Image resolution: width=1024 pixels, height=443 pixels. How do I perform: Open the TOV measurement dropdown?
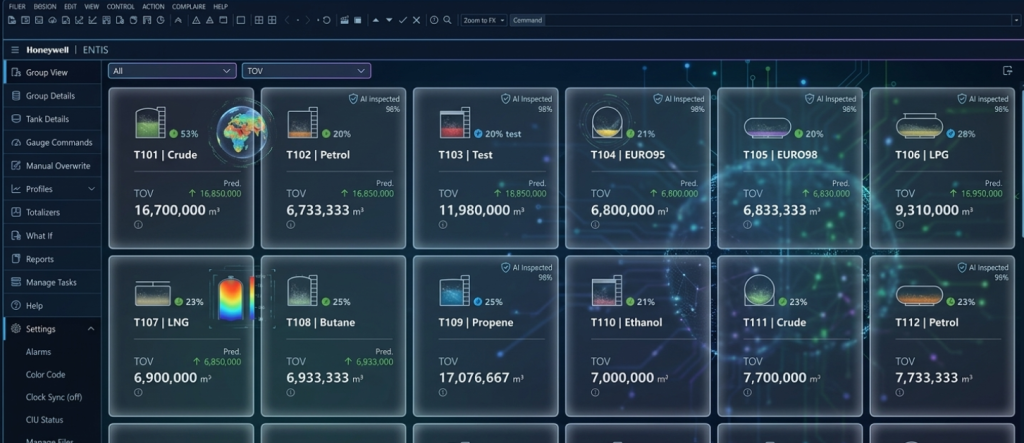[x=306, y=71]
